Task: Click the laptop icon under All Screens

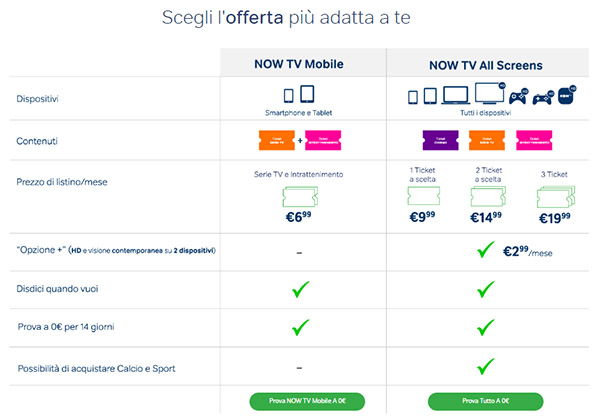Action: pyautogui.click(x=456, y=98)
